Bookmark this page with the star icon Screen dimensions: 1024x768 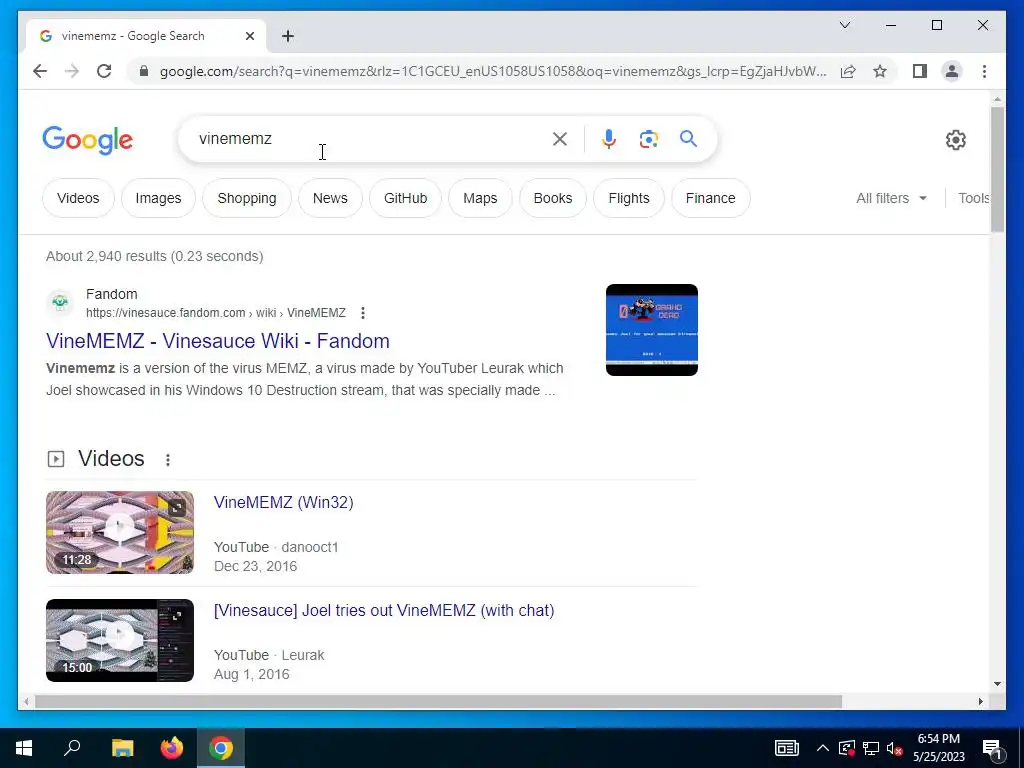(x=880, y=71)
